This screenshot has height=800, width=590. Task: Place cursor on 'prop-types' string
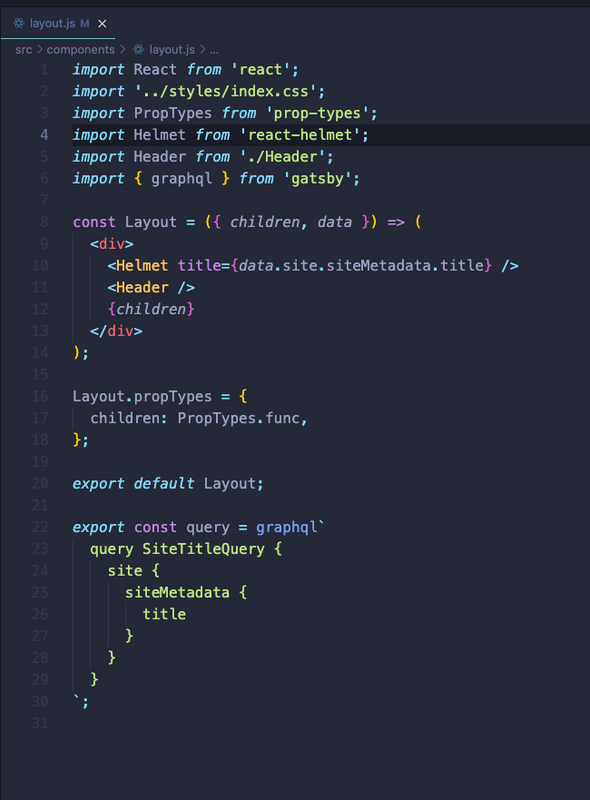[x=317, y=113]
